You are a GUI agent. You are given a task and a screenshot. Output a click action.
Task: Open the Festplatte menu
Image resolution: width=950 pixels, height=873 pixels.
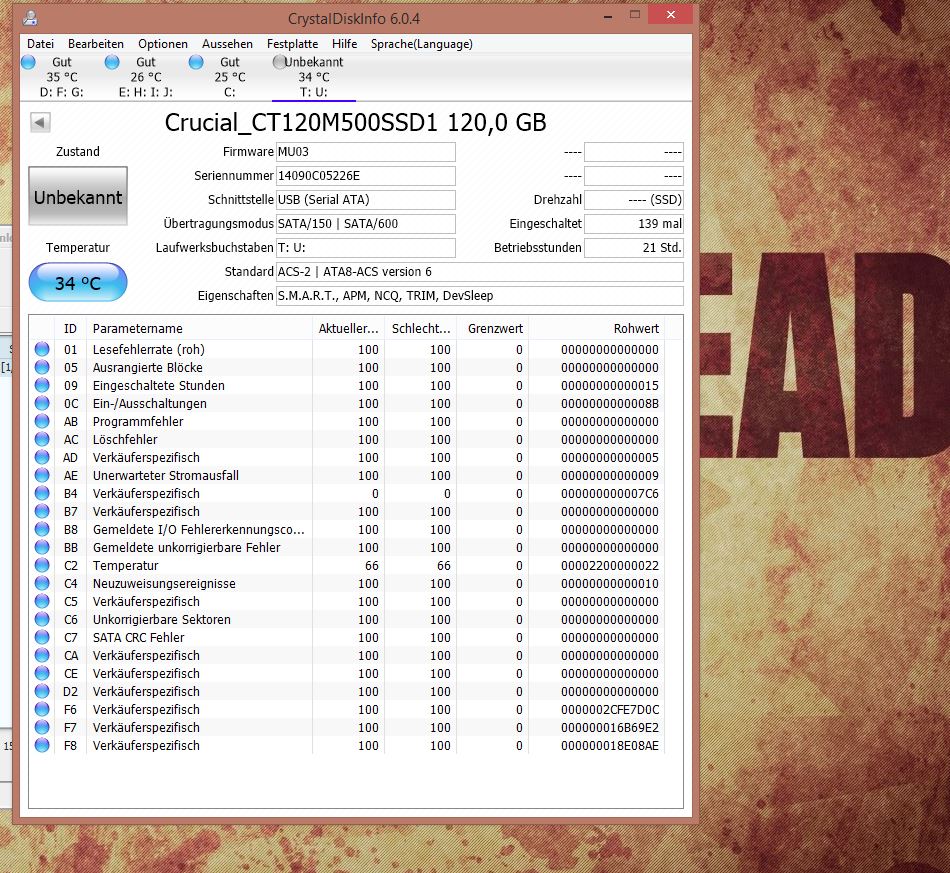point(293,44)
